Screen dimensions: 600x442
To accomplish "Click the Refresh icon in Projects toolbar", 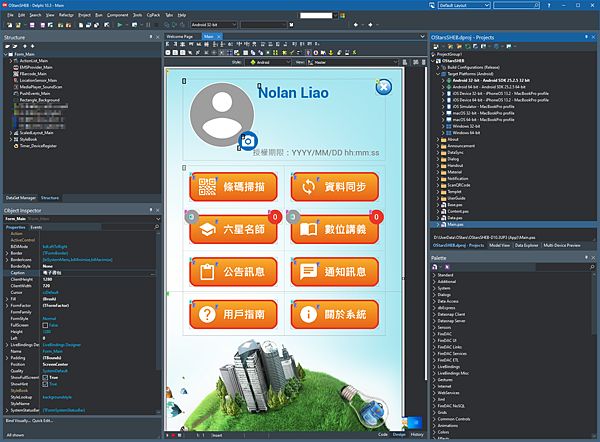I will (468, 46).
